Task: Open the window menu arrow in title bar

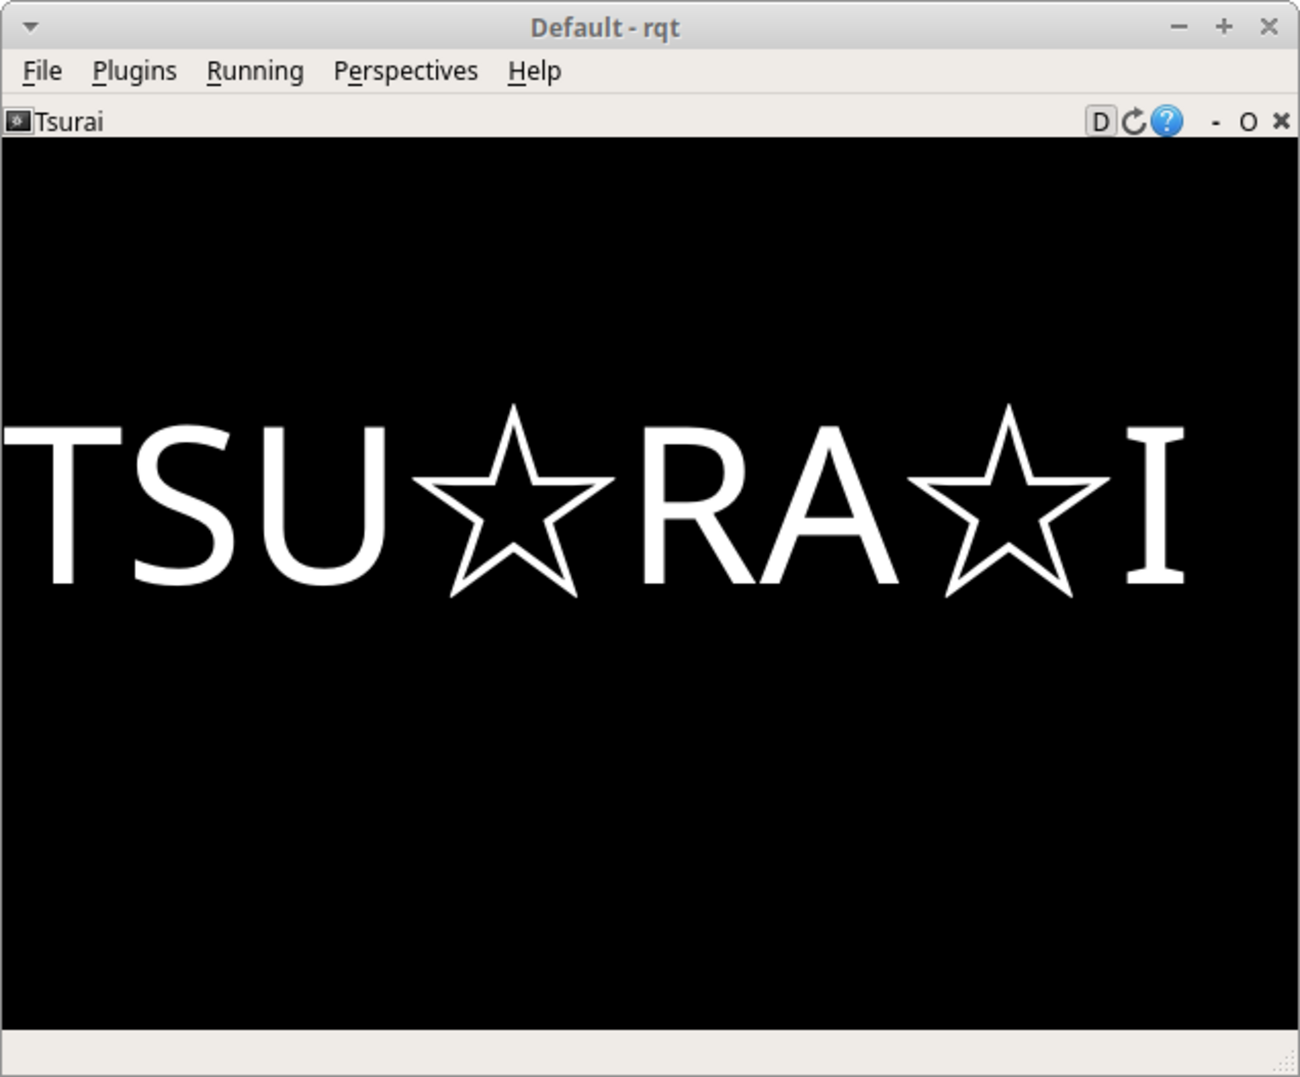Action: tap(30, 27)
